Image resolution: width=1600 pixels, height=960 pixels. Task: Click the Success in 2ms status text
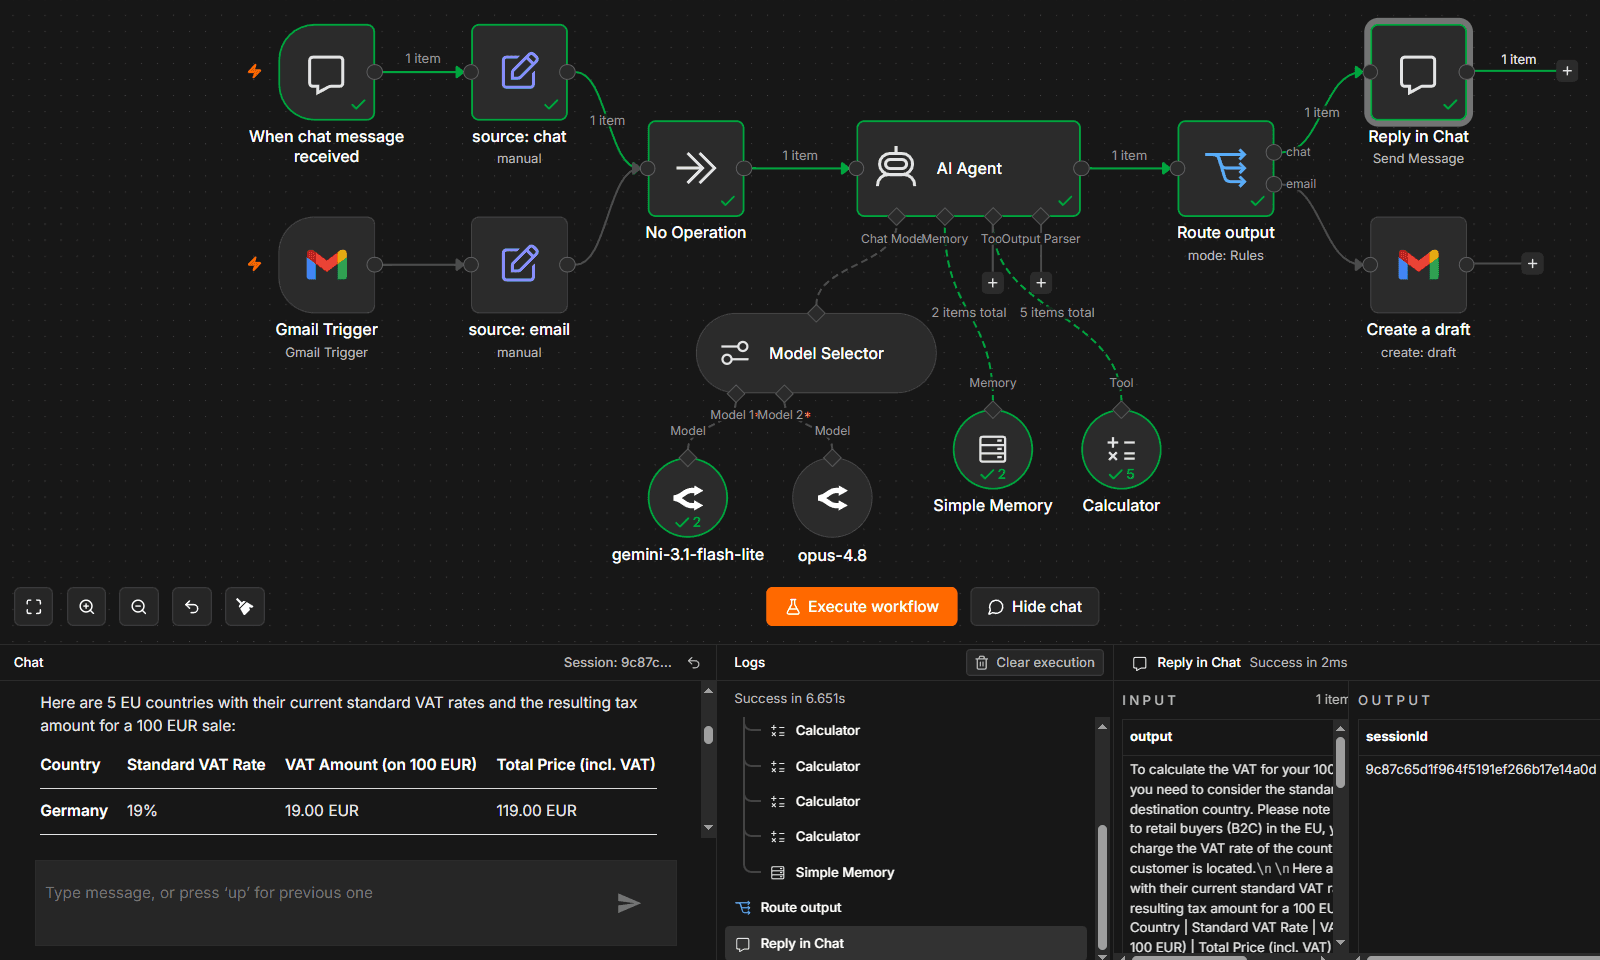pos(1299,663)
